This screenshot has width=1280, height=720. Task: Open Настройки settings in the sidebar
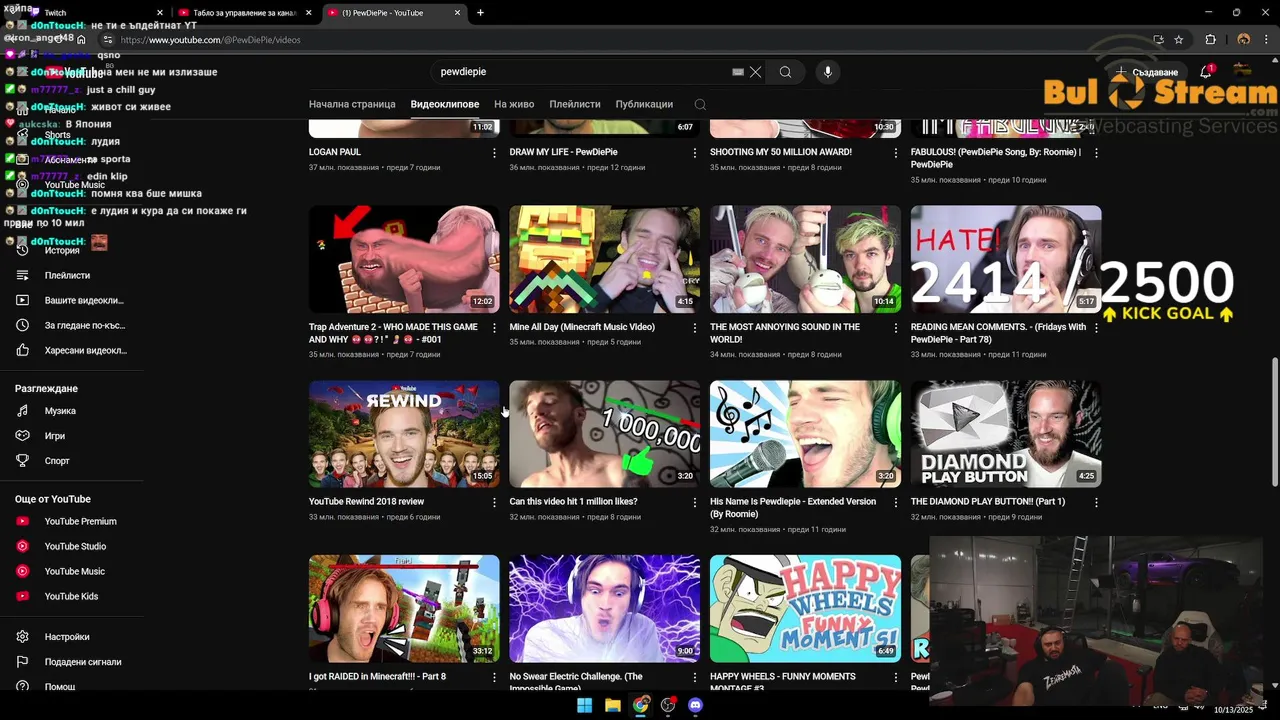click(x=67, y=637)
